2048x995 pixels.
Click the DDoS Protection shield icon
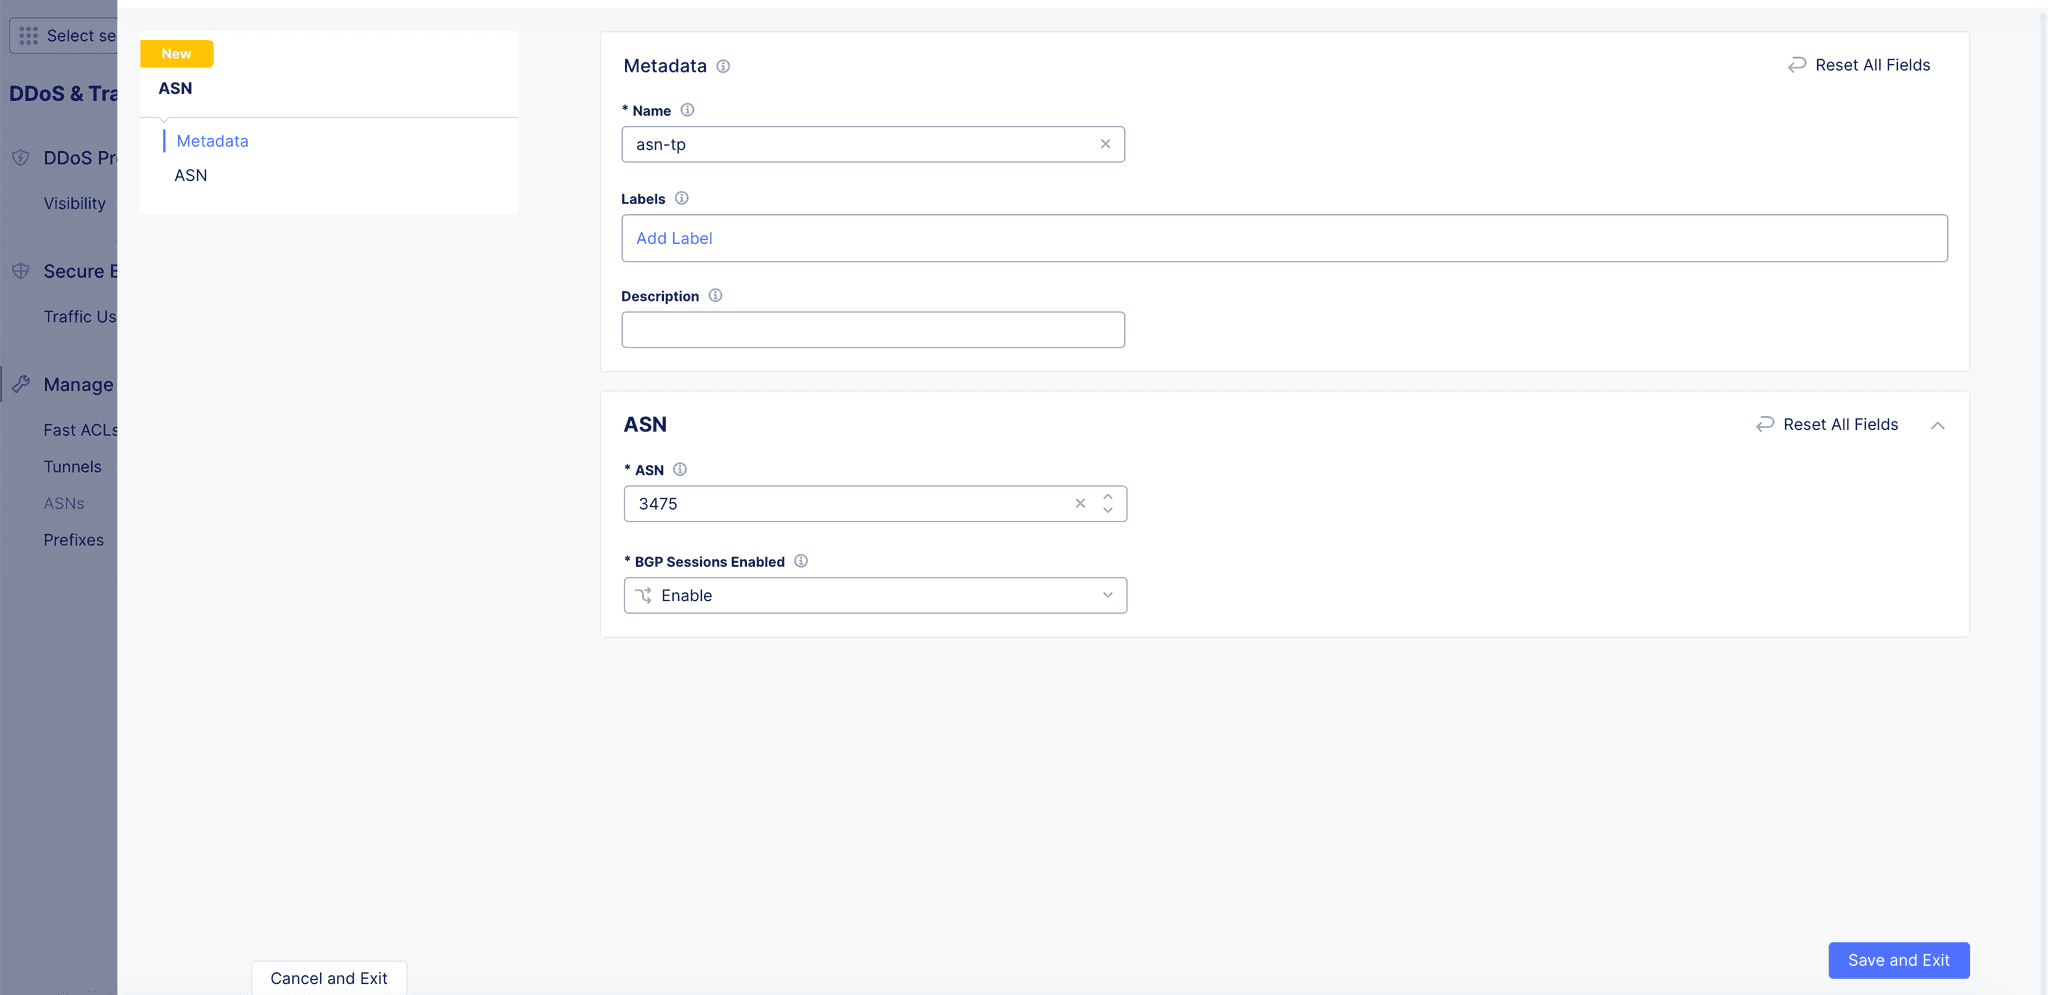[x=21, y=157]
